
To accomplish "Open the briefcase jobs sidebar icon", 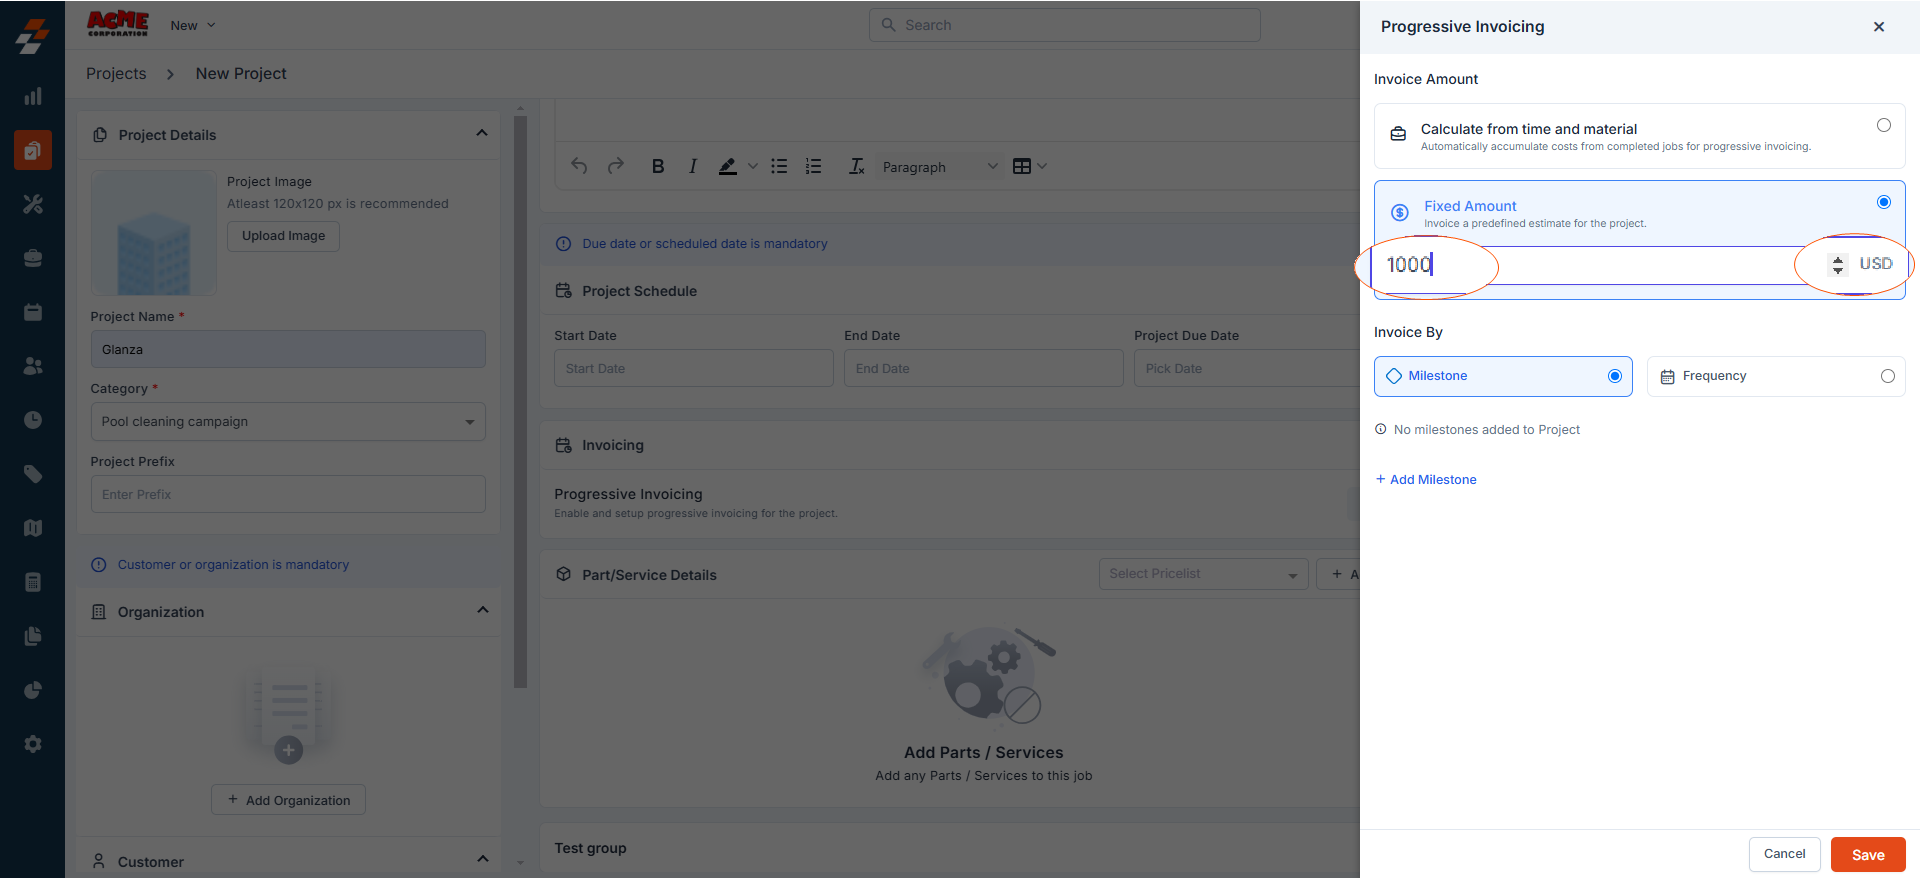I will click(x=33, y=258).
